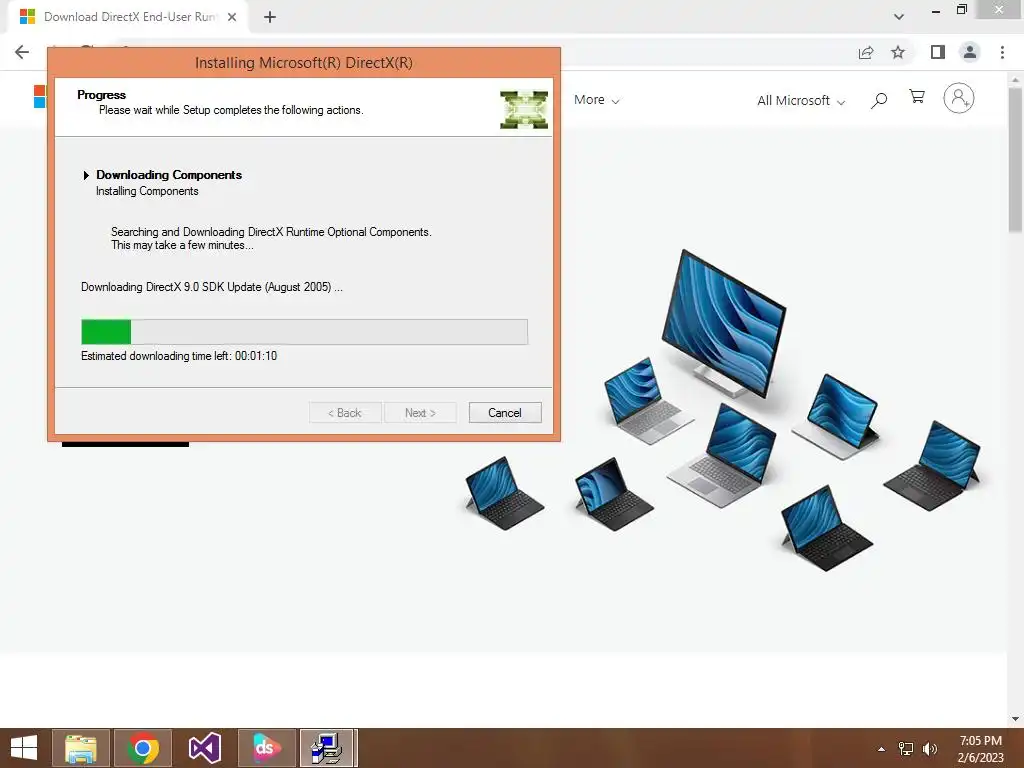
Task: Click the page vertical scrollbar thumb
Action: click(x=1015, y=160)
